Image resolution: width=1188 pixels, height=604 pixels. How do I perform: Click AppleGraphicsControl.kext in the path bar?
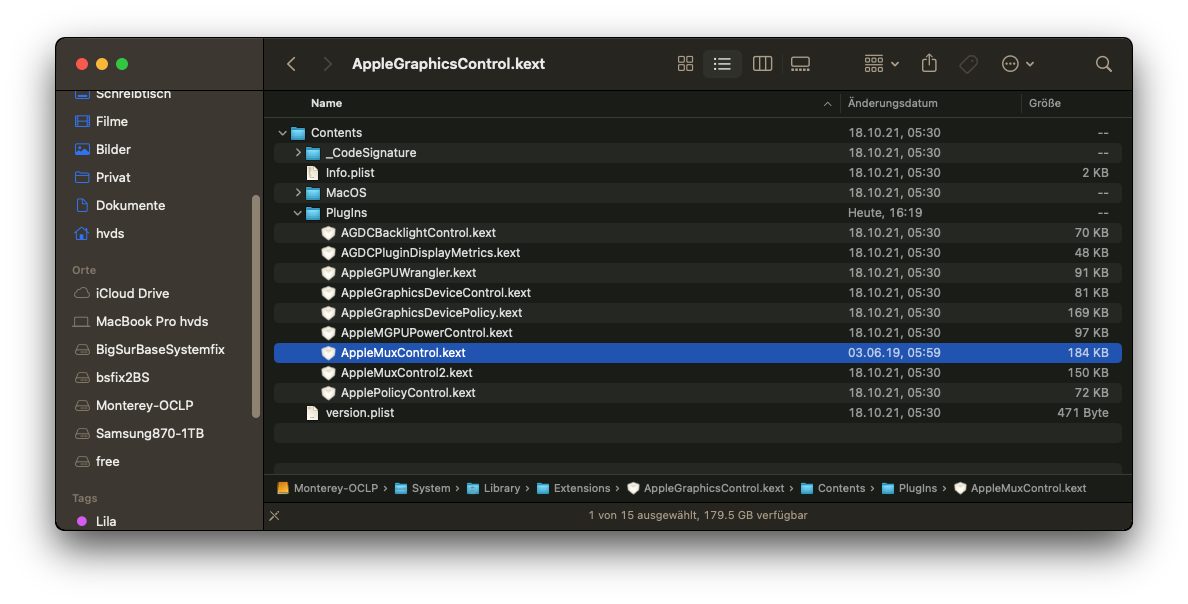click(706, 489)
